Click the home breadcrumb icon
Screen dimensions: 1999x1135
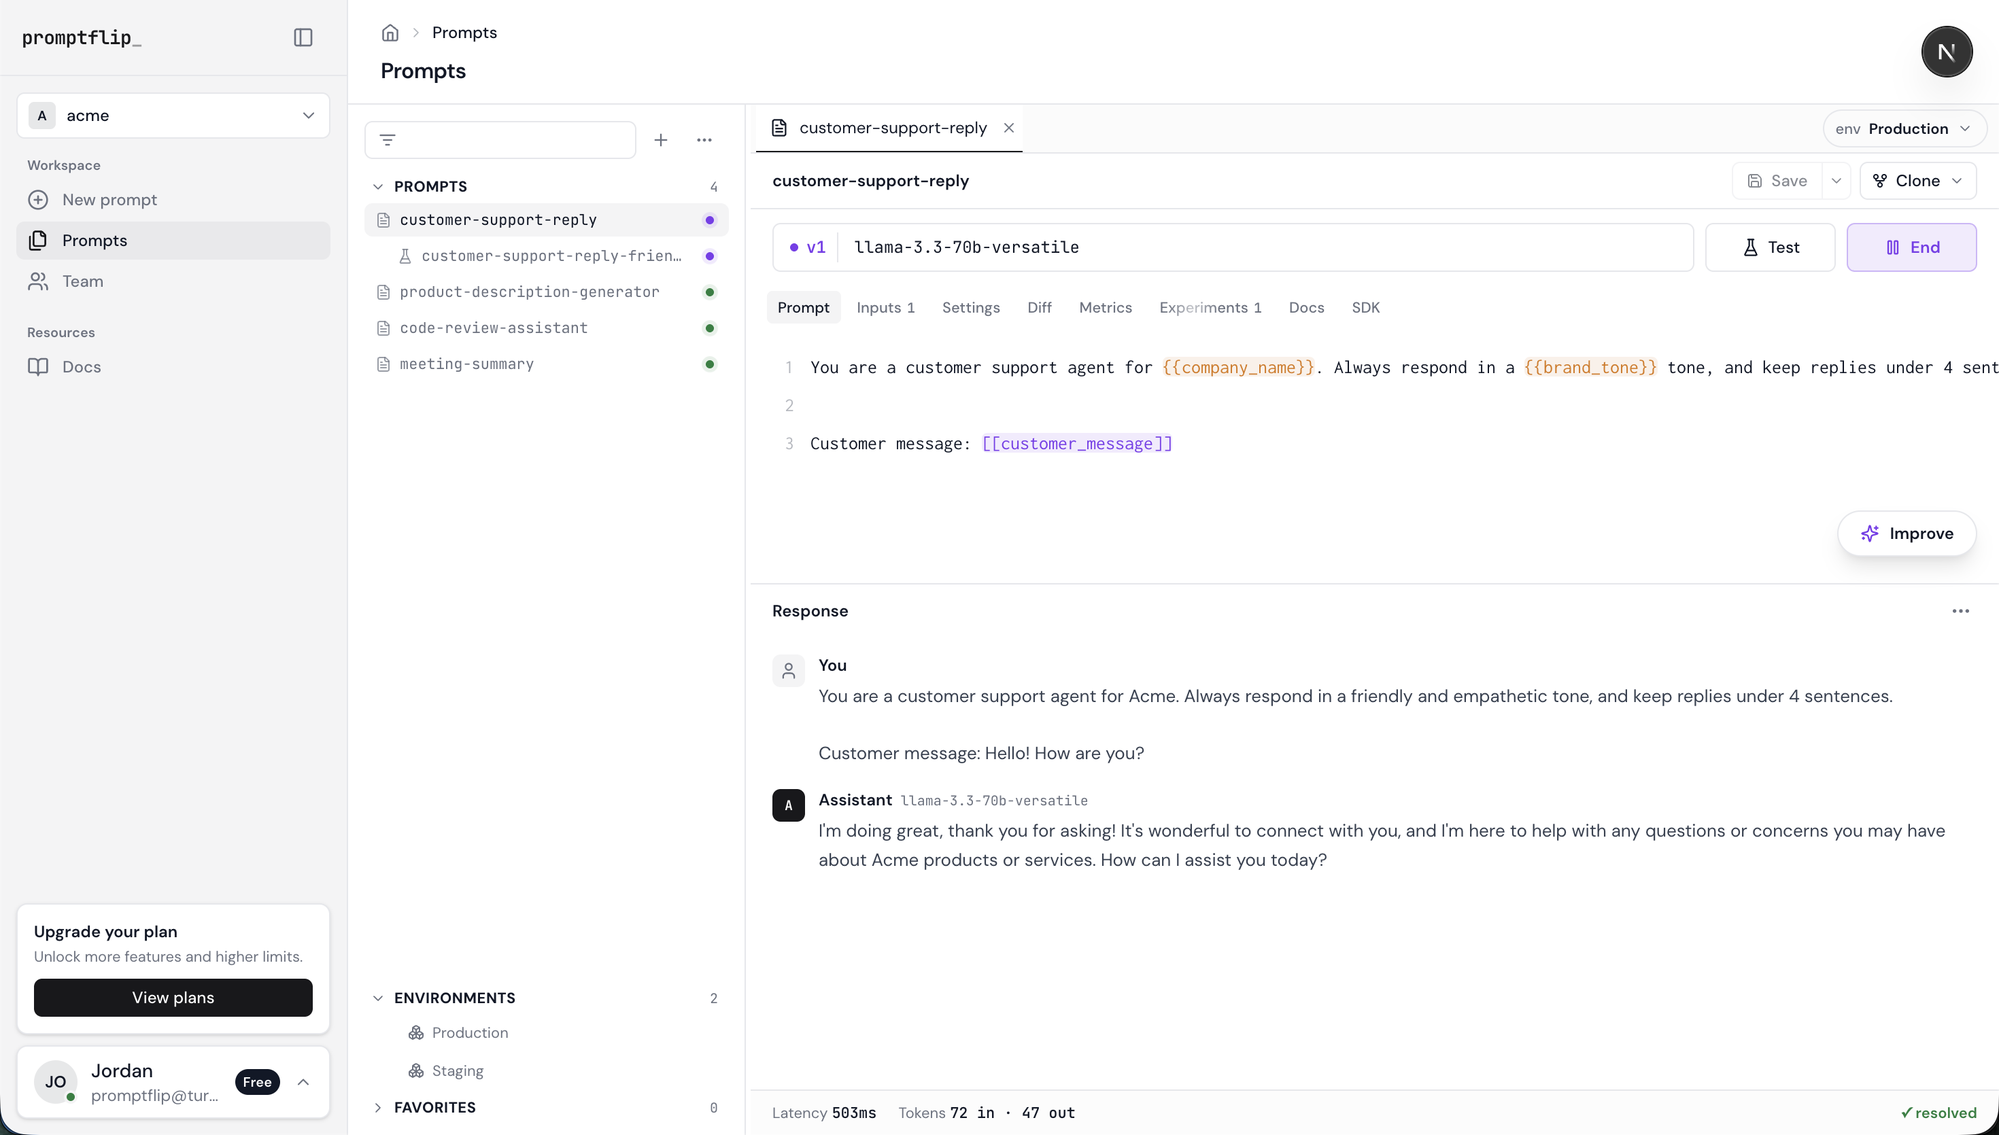coord(390,33)
